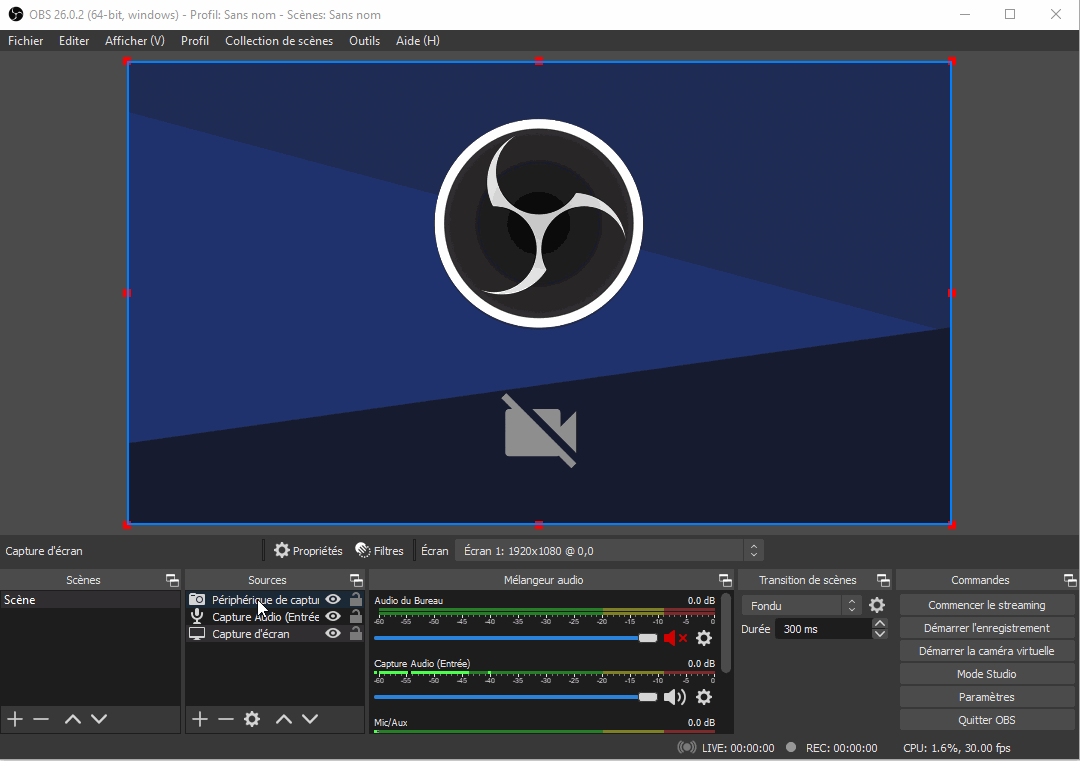Lock the Capture d'écran source

(356, 633)
